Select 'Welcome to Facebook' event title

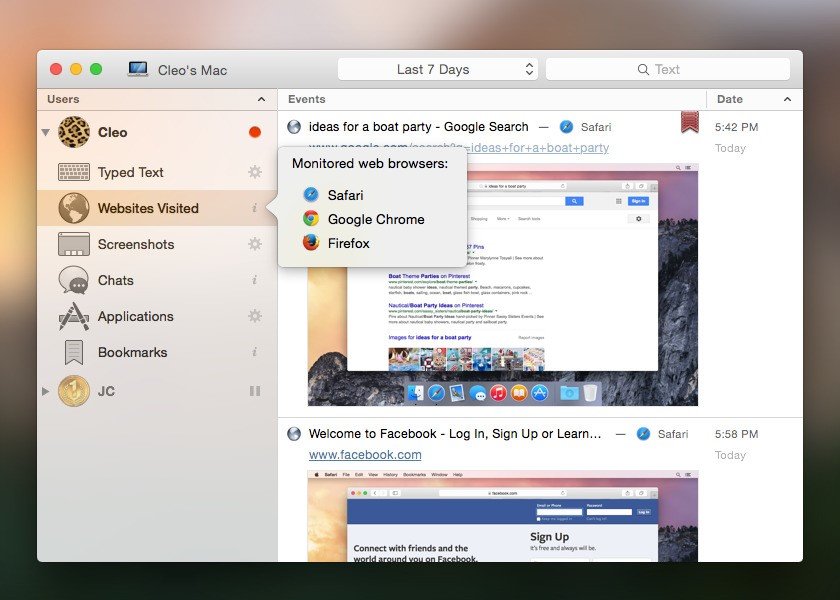[455, 433]
